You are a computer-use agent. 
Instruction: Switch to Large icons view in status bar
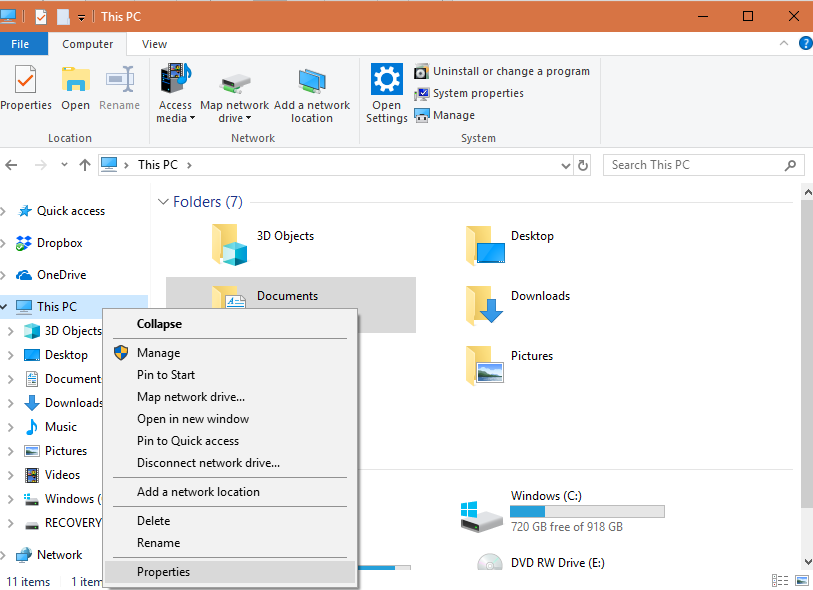tap(802, 580)
